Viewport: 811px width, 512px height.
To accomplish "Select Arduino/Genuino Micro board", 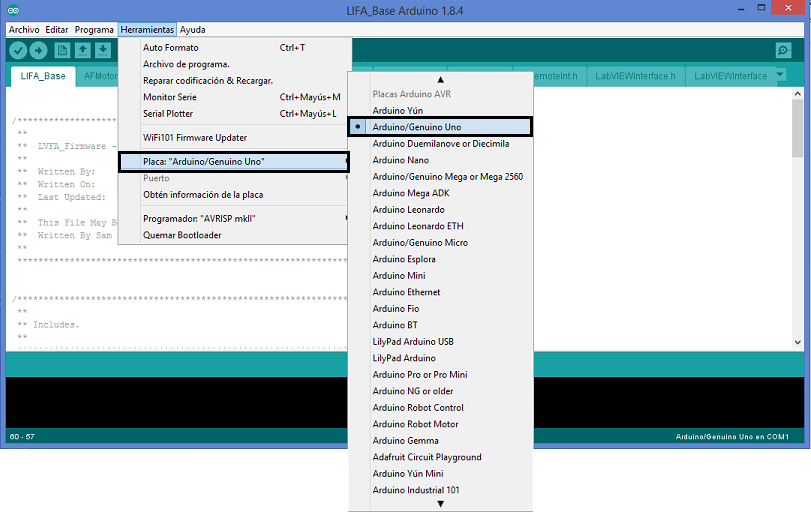I will (x=441, y=243).
